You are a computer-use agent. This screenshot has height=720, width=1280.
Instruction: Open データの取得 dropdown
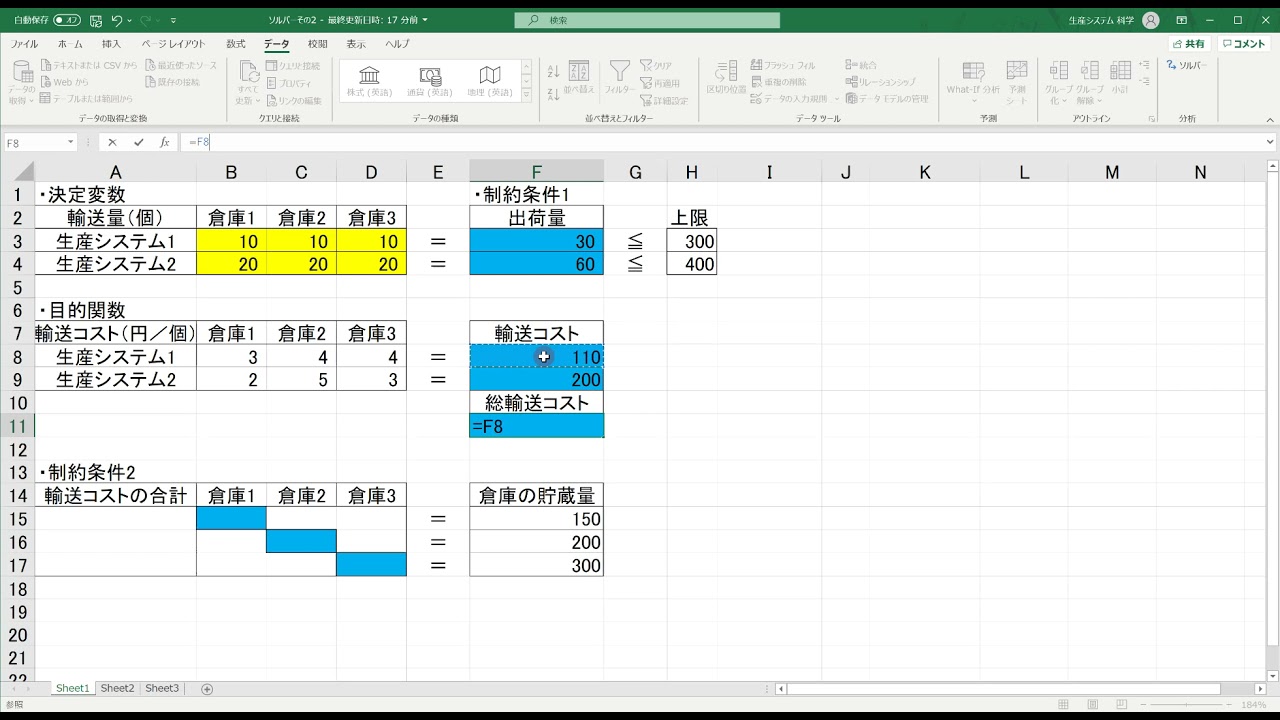[x=22, y=82]
